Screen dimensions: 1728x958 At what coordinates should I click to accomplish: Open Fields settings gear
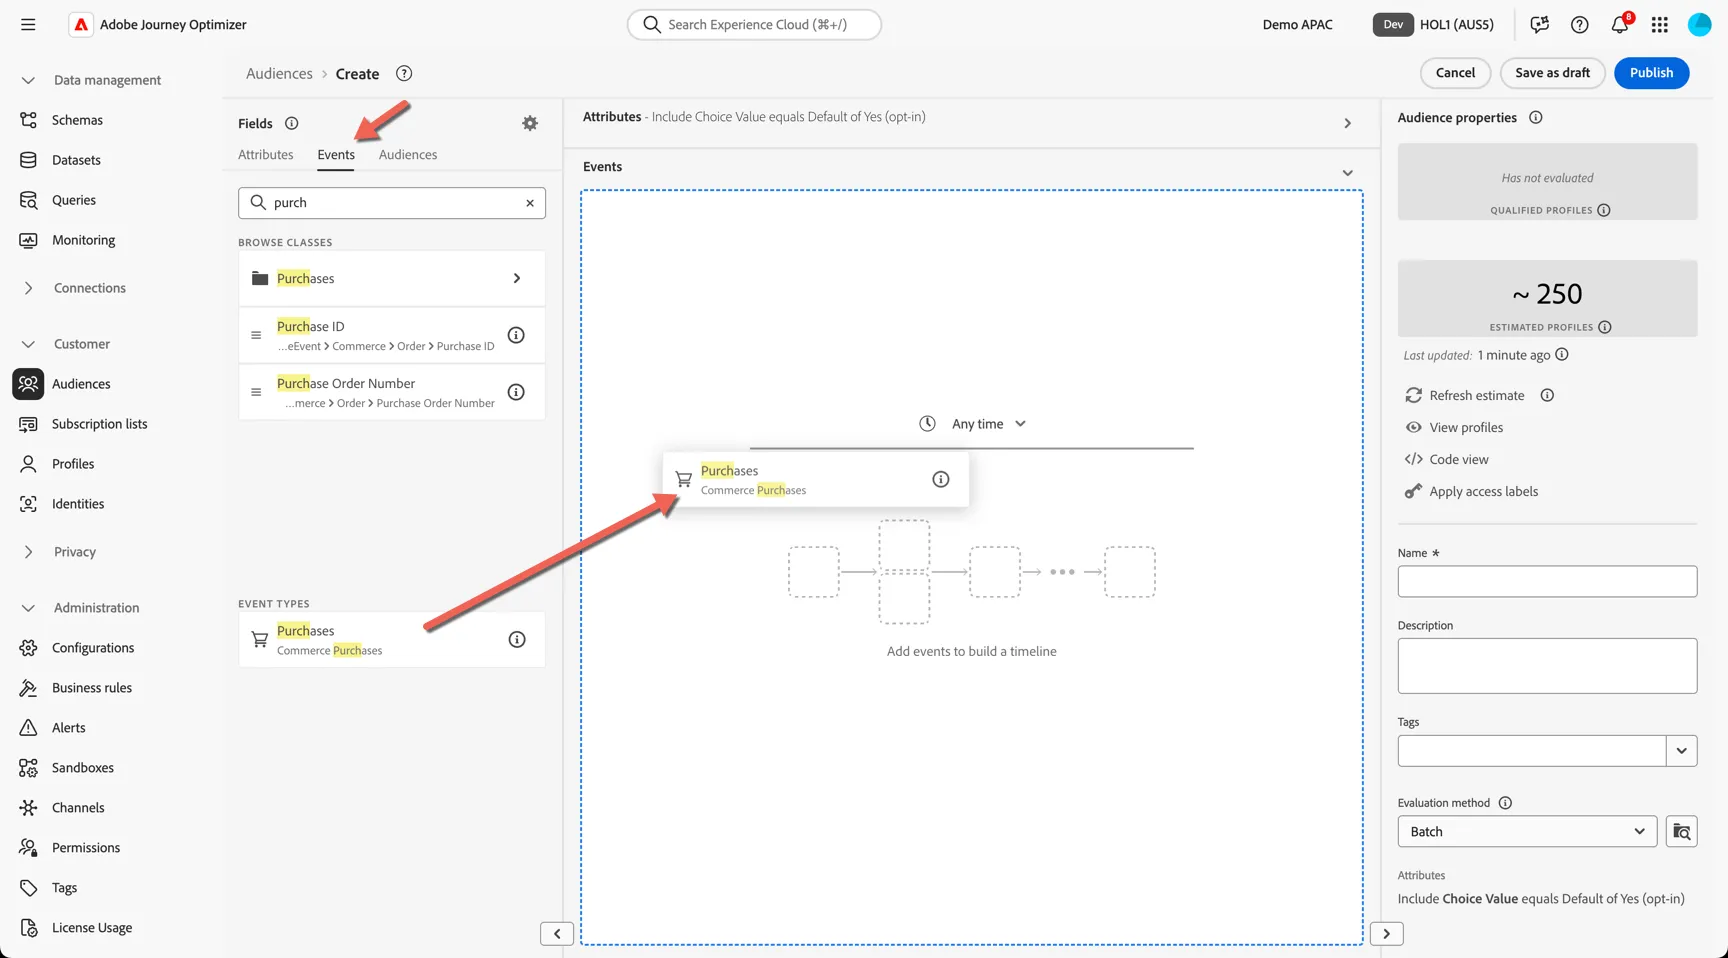pos(530,123)
